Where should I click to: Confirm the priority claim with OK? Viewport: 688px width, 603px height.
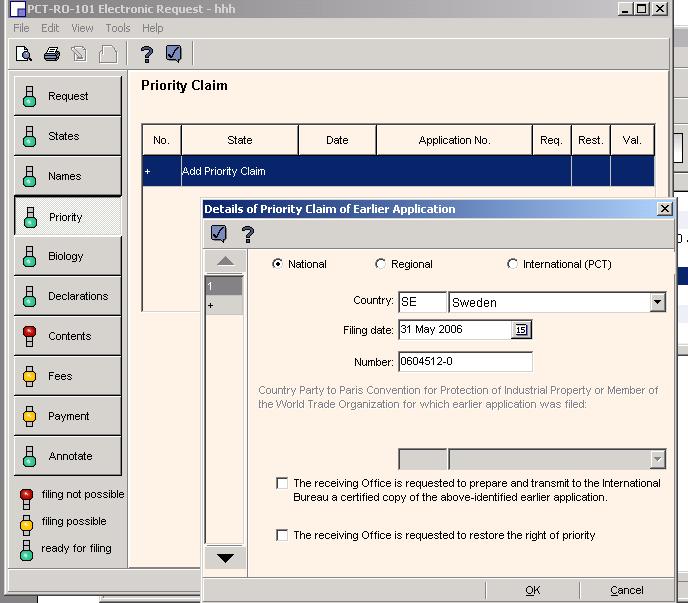point(533,590)
